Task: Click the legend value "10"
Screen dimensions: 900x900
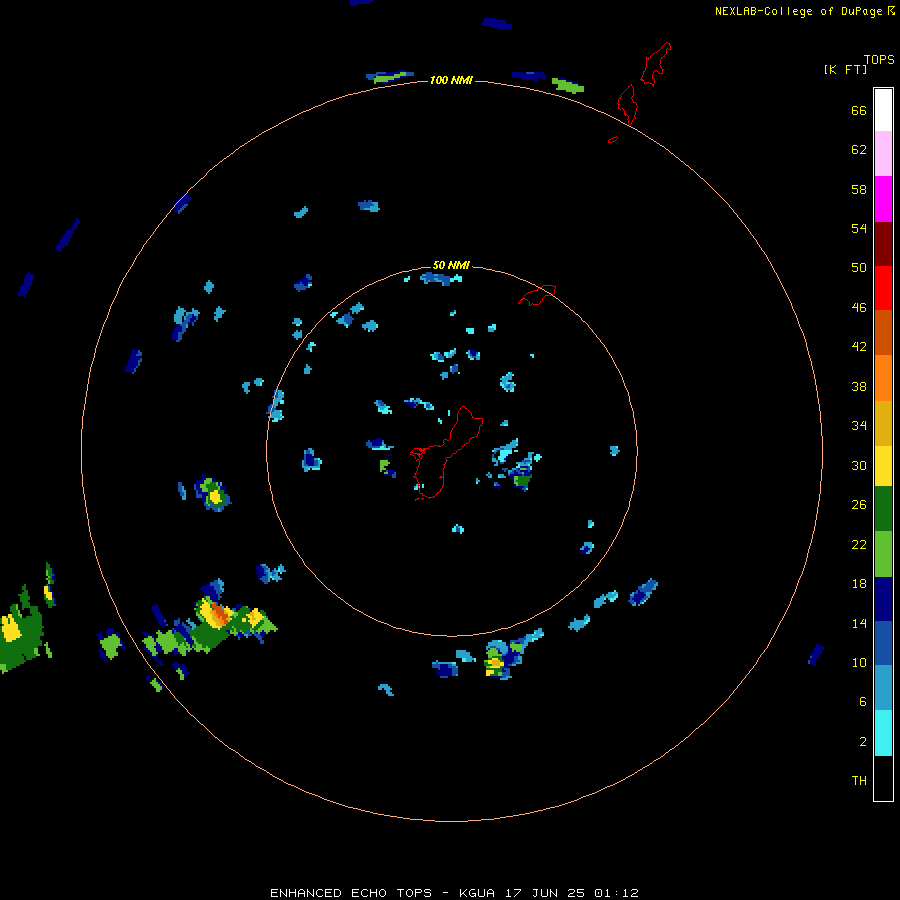Action: (x=859, y=663)
